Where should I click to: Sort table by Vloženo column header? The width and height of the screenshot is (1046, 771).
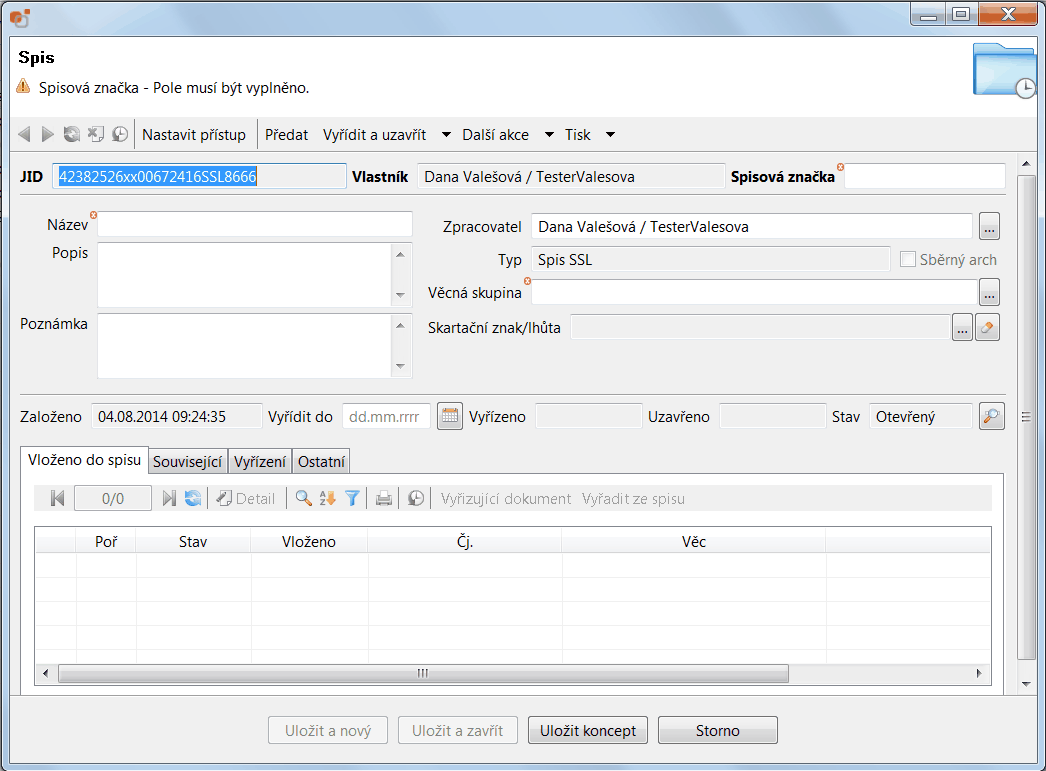pos(309,542)
